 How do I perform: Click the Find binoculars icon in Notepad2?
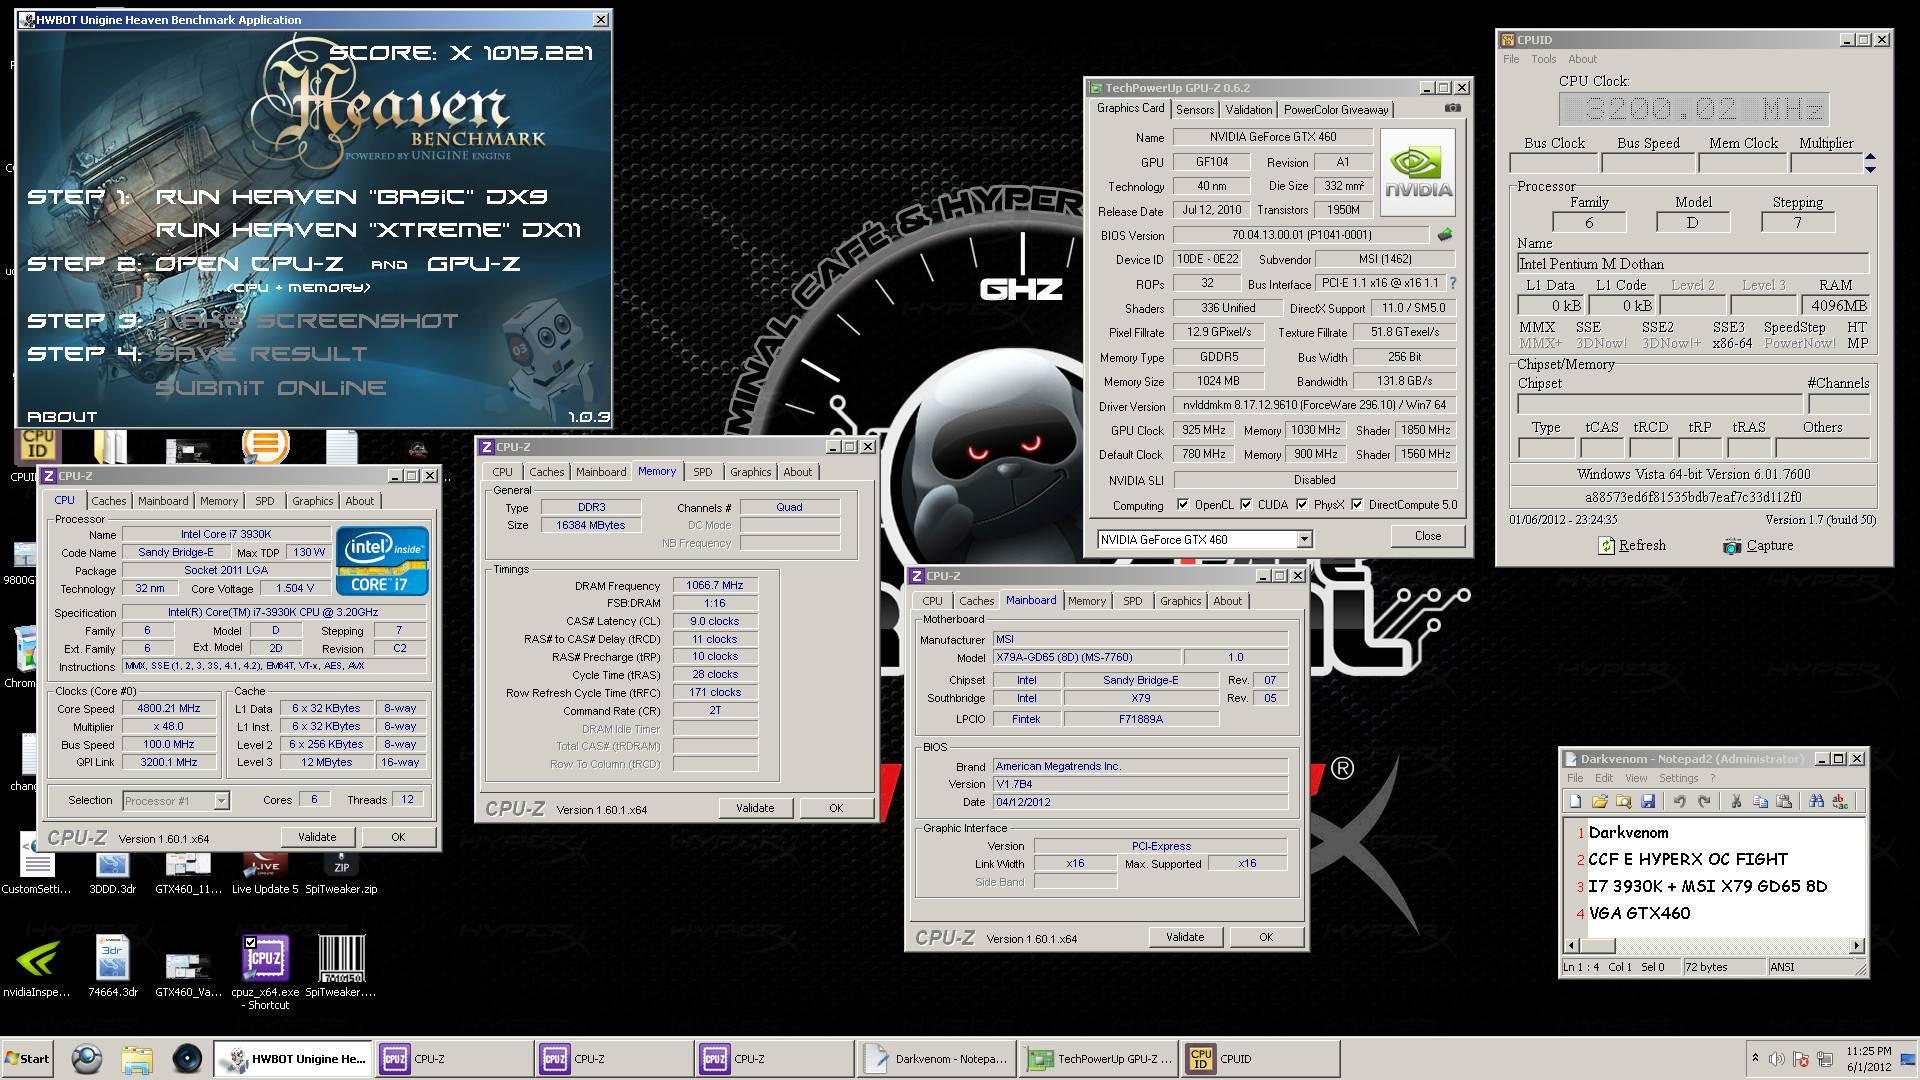coord(1816,801)
